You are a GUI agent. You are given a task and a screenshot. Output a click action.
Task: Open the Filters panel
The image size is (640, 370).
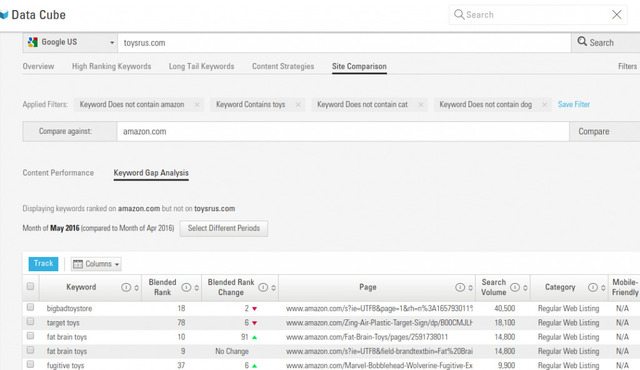point(627,66)
